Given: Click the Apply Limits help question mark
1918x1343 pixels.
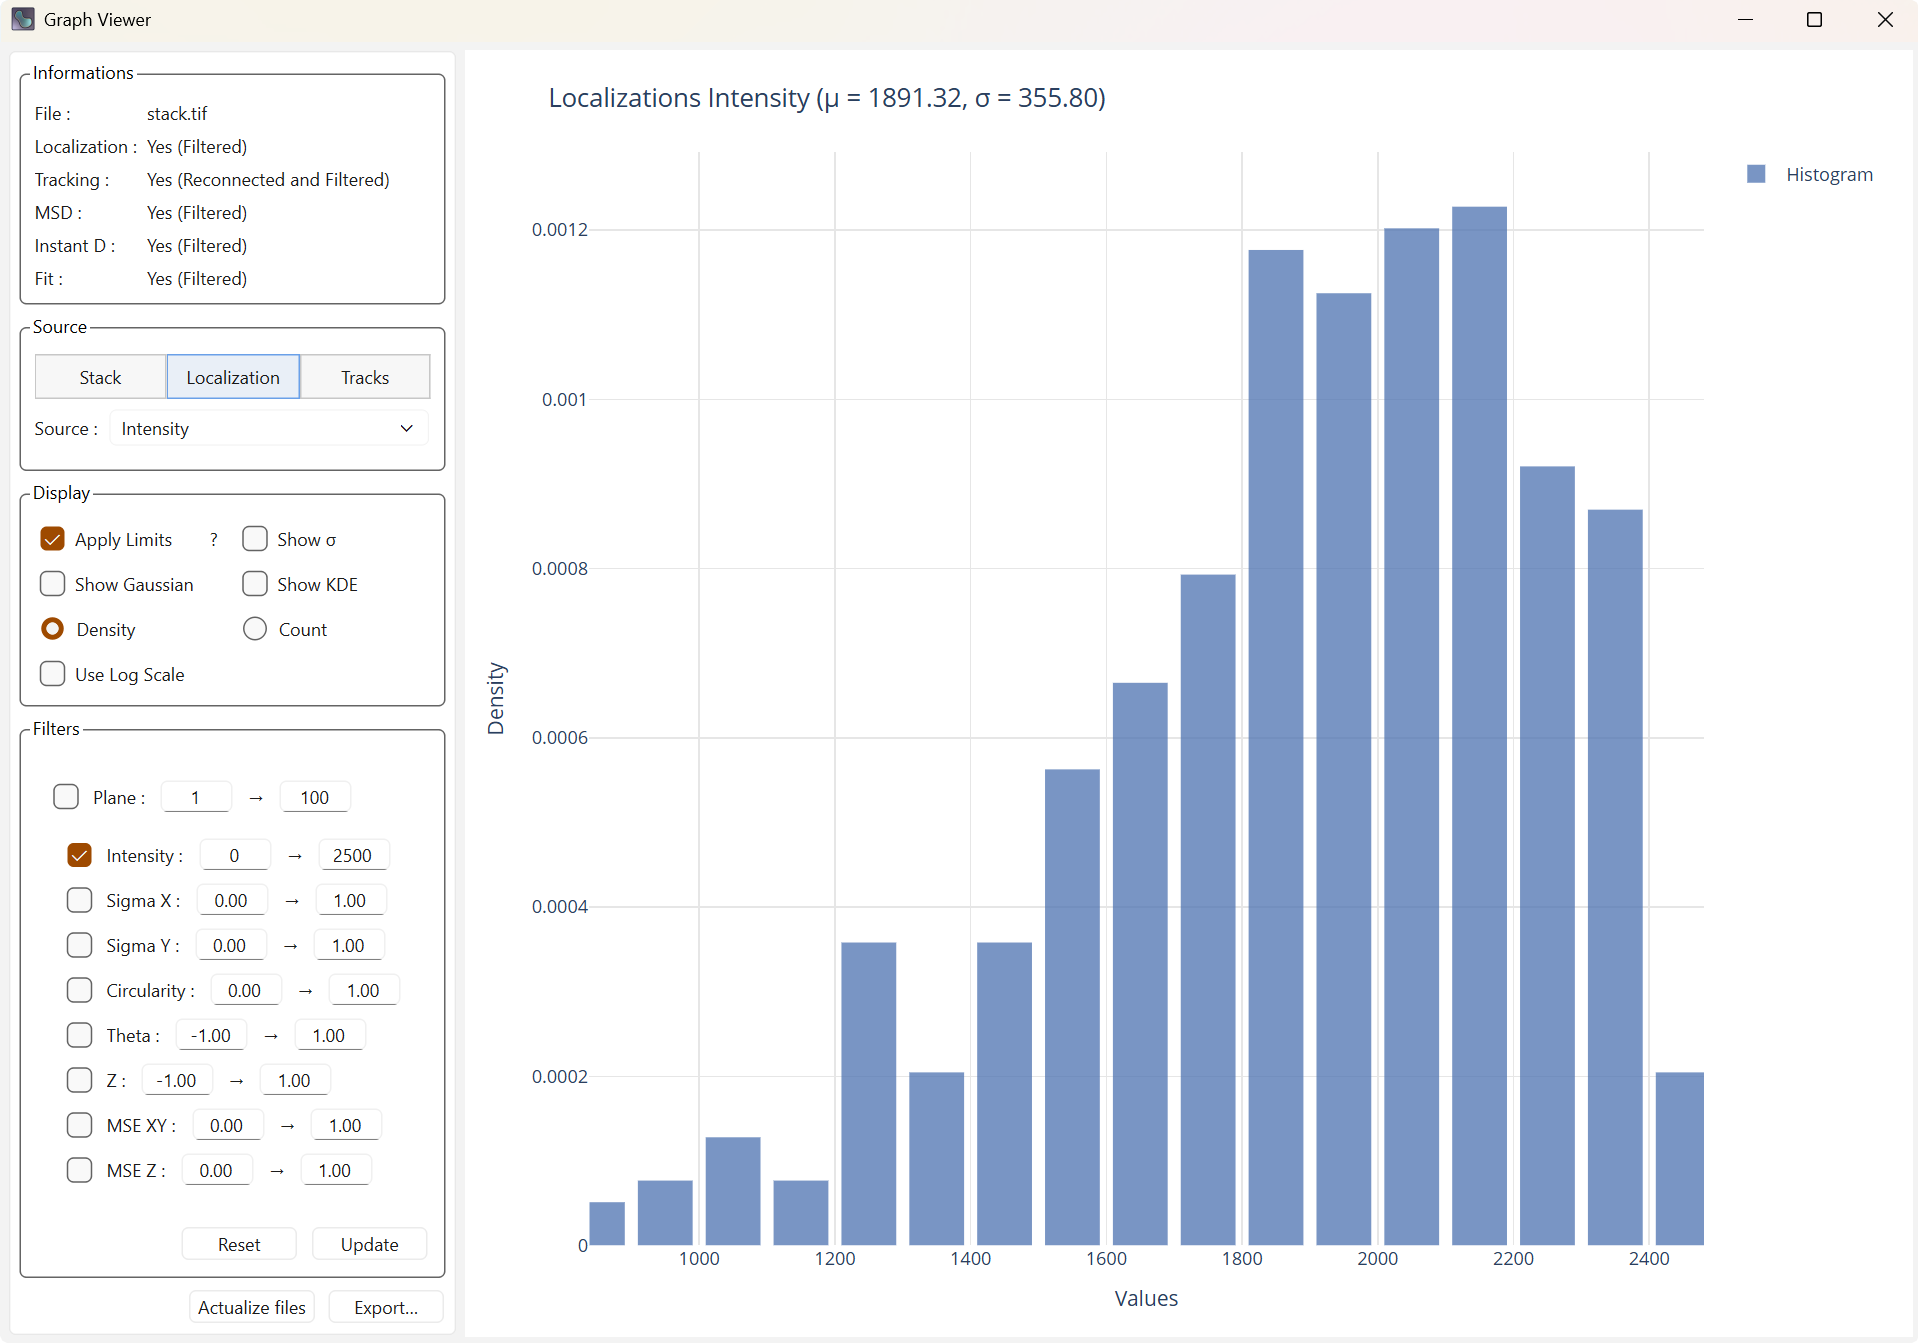Looking at the screenshot, I should 213,540.
